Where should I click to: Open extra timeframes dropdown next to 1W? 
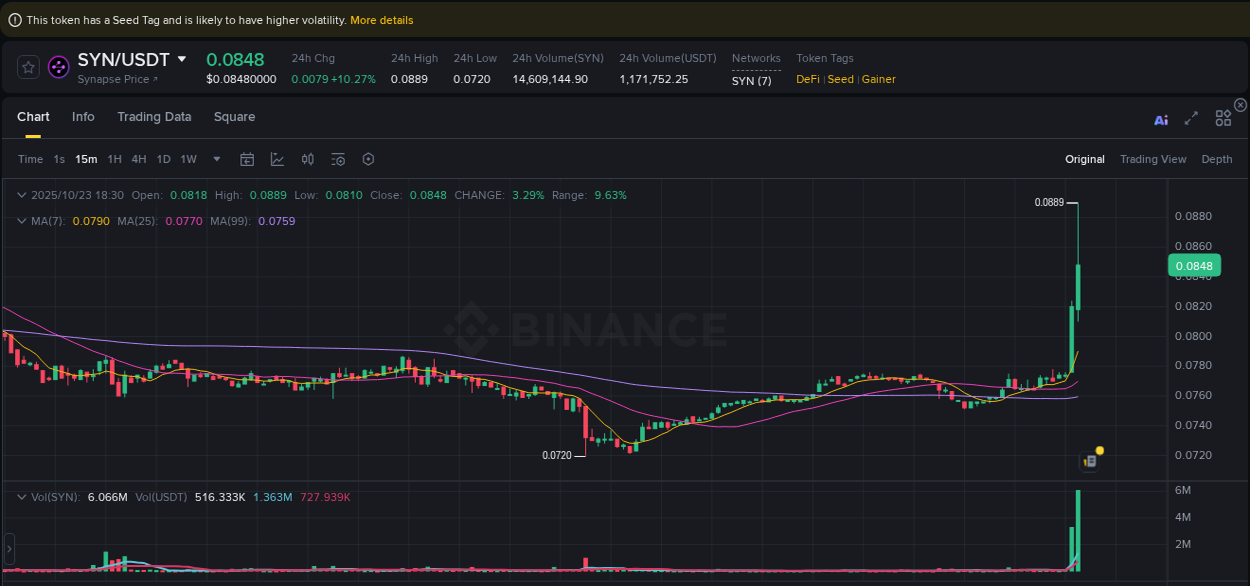coord(216,159)
